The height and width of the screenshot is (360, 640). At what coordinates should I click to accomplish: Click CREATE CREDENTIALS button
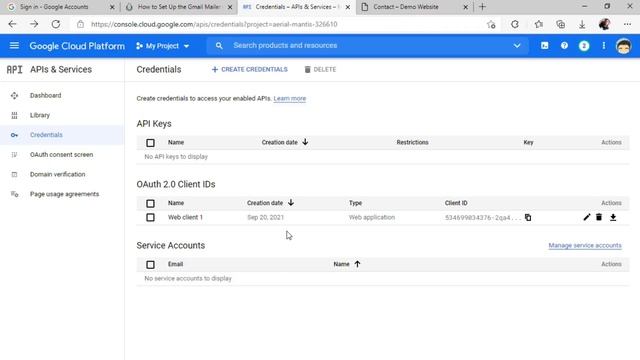249,69
